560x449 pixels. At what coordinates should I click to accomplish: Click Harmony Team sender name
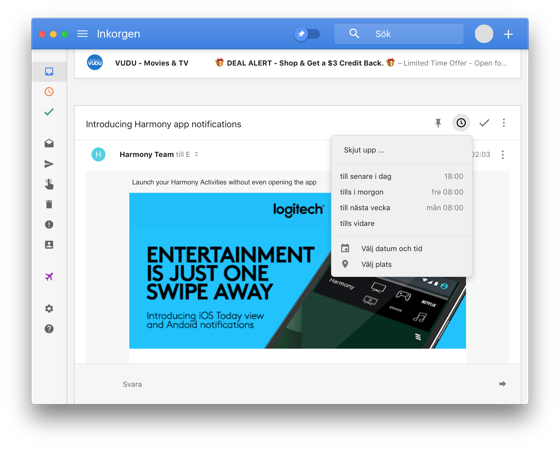(x=146, y=154)
